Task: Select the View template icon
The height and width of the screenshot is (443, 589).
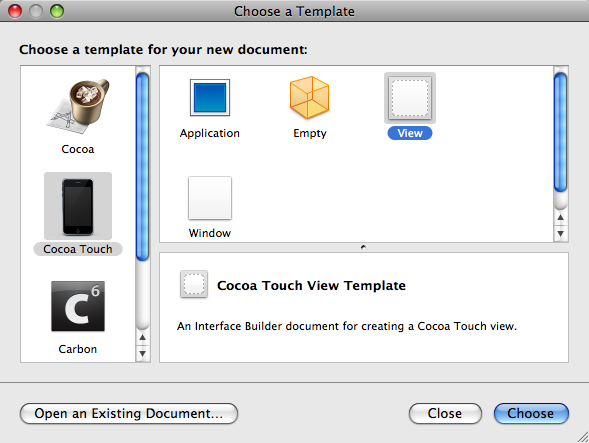Action: pos(410,98)
